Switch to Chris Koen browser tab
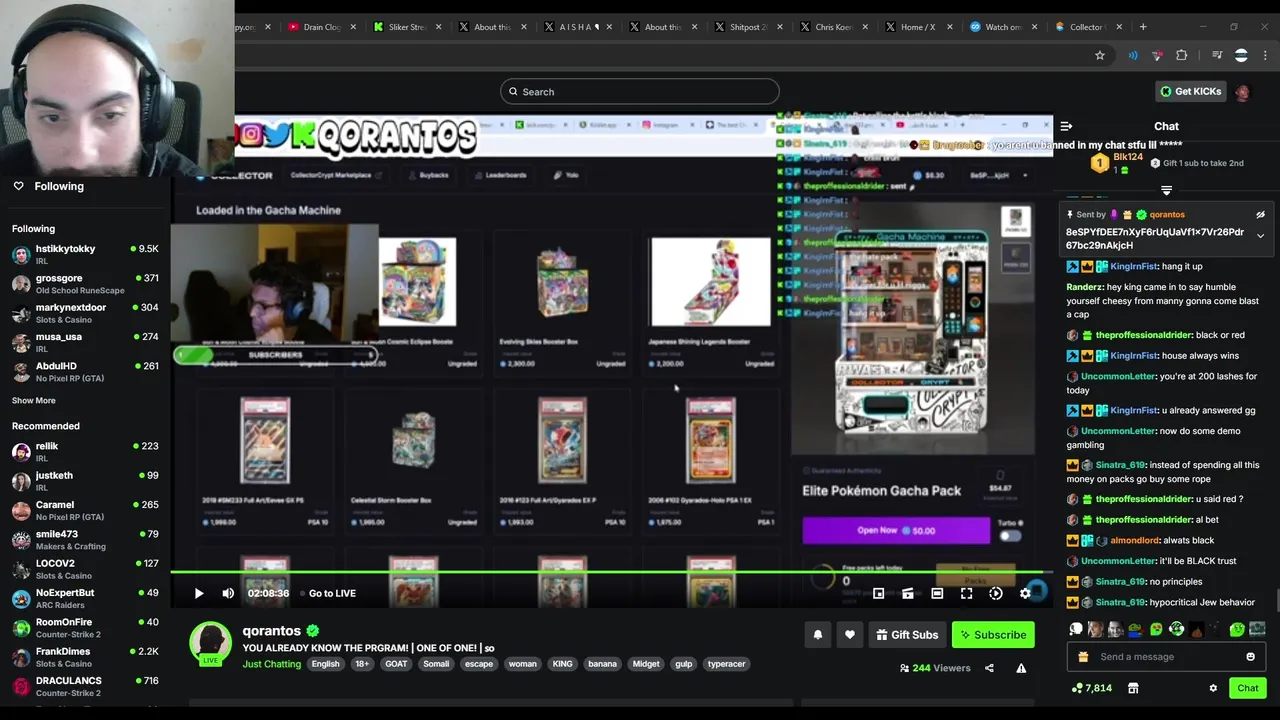Viewport: 1280px width, 720px height. tap(832, 27)
